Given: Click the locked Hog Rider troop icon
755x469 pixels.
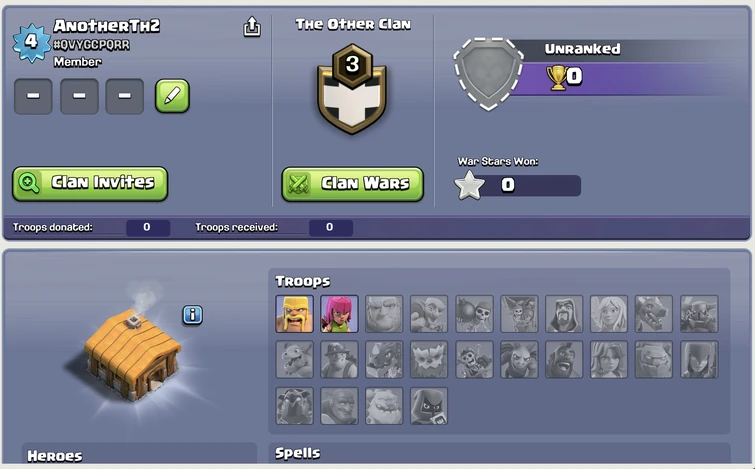Looking at the screenshot, I should pyautogui.click(x=564, y=360).
